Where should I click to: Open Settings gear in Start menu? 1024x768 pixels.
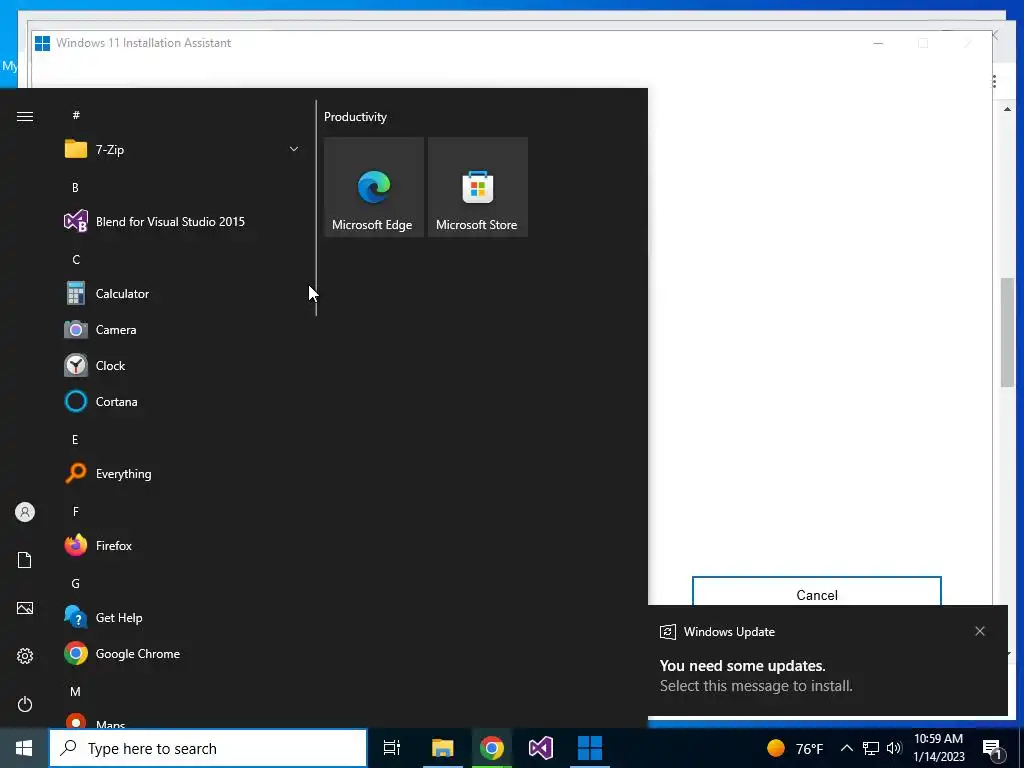25,656
